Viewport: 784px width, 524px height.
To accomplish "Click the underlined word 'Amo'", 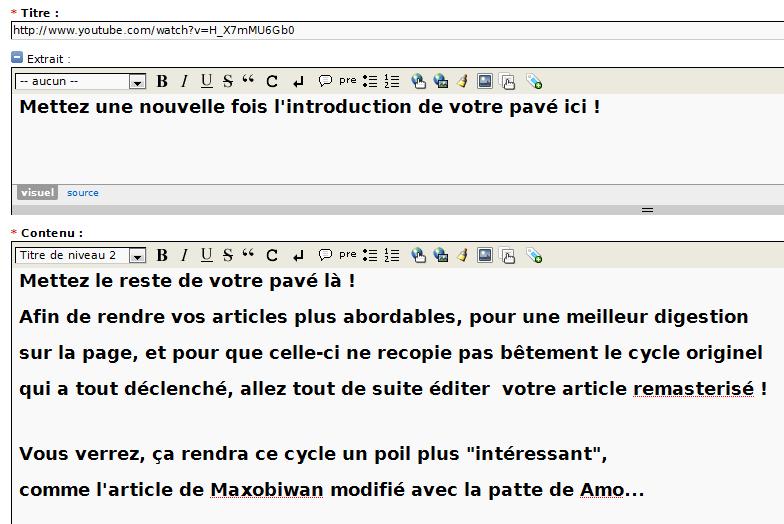I will point(602,490).
